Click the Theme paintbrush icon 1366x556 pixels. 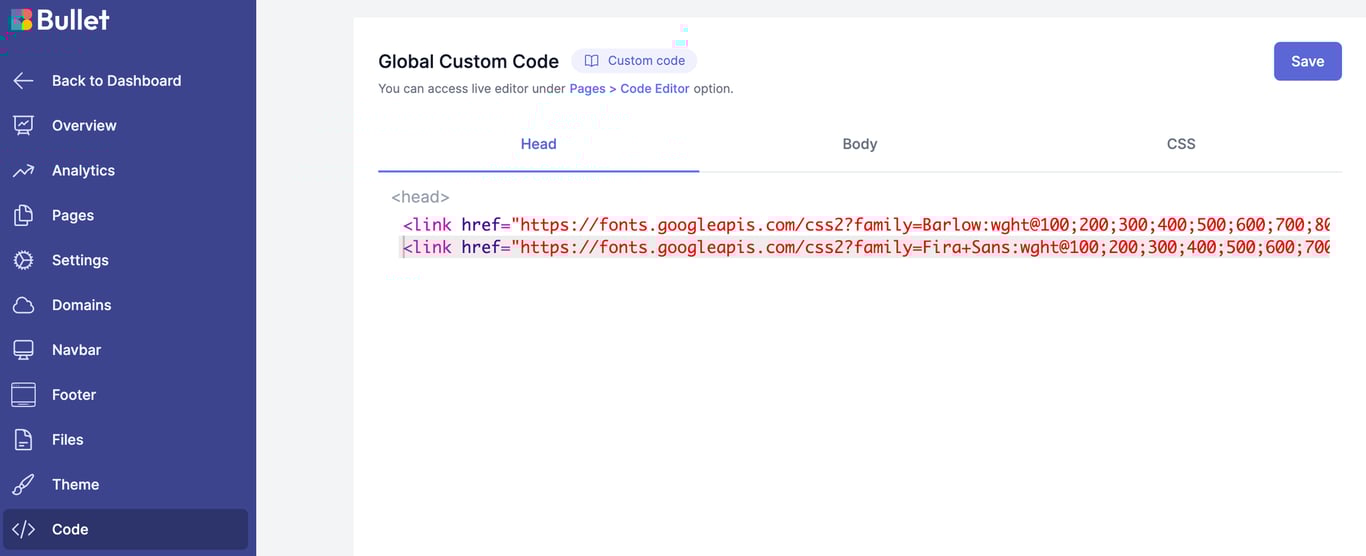pyautogui.click(x=23, y=485)
